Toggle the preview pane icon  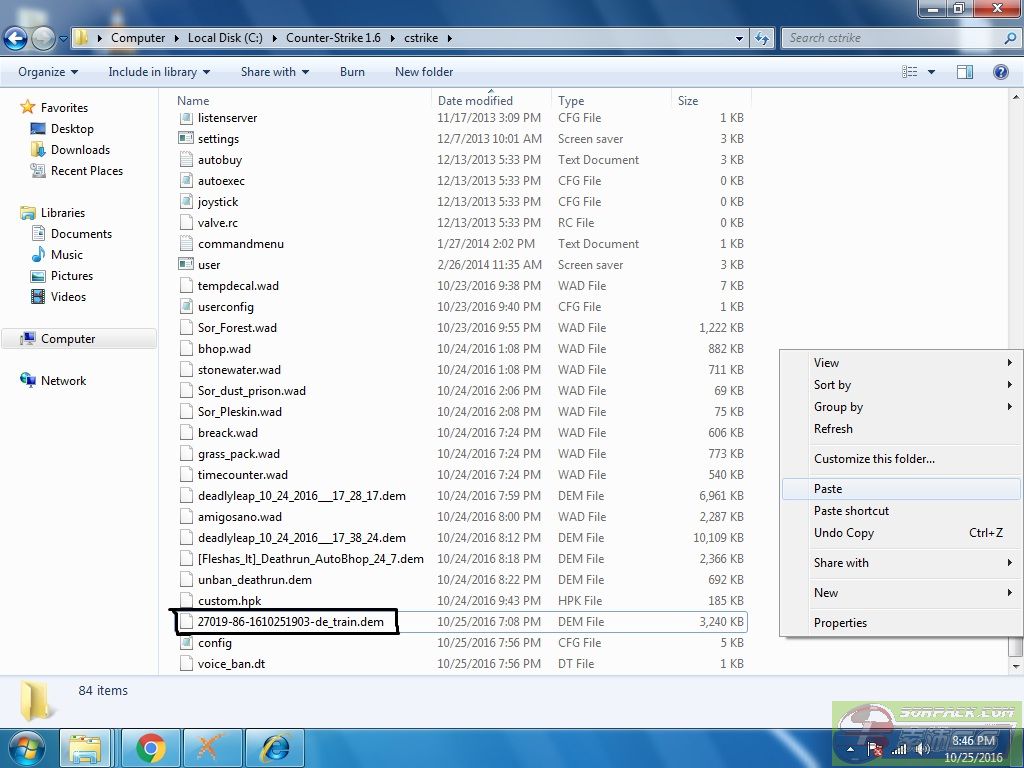965,72
